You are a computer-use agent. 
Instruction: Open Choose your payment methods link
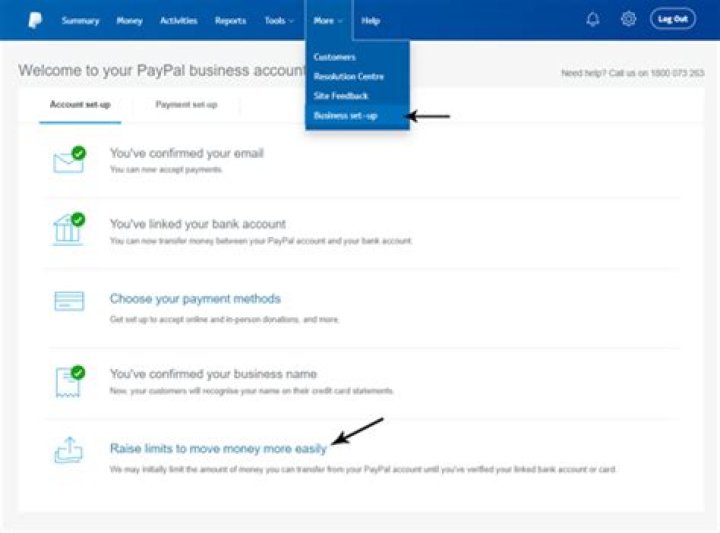point(195,299)
